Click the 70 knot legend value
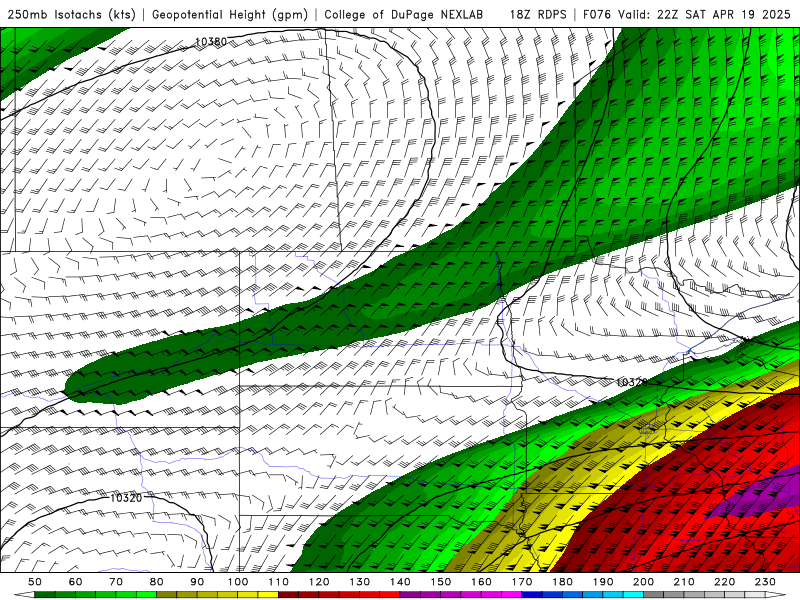 (116, 582)
